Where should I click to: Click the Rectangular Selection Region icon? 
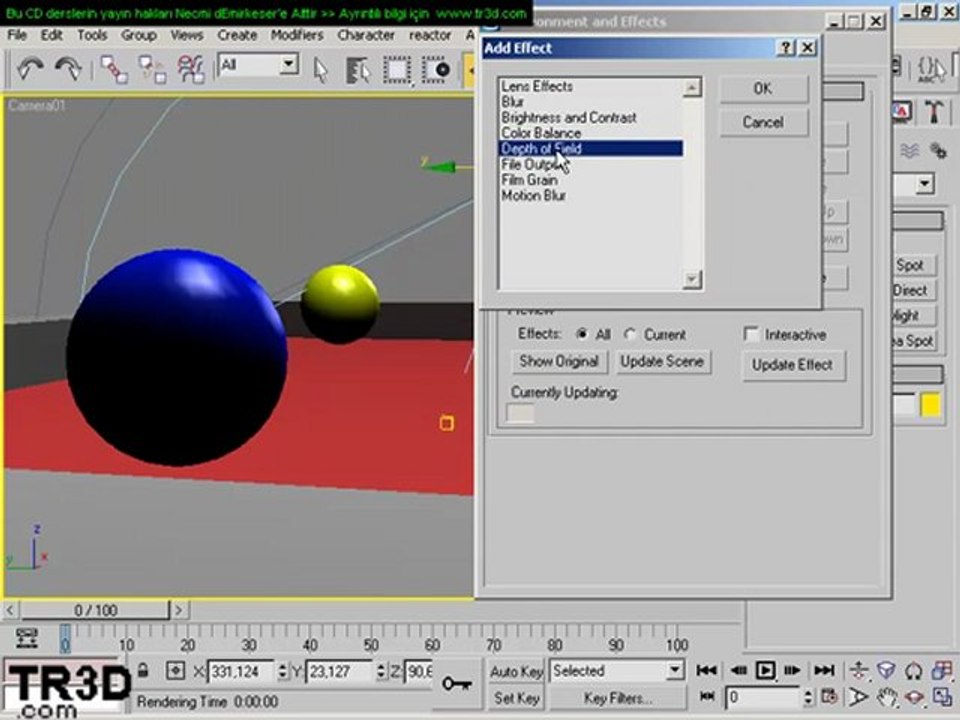[x=397, y=70]
